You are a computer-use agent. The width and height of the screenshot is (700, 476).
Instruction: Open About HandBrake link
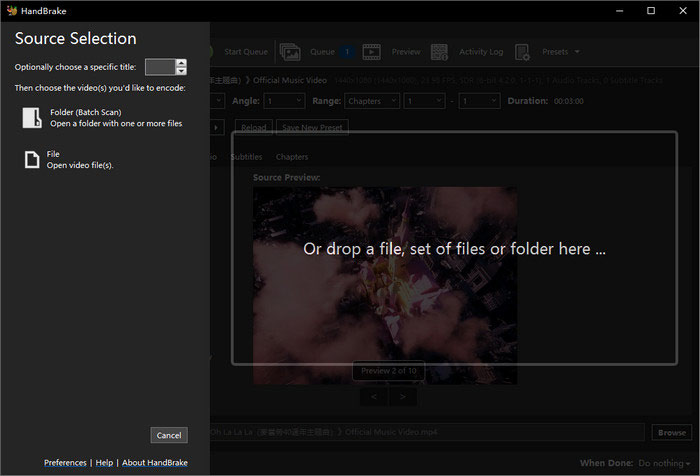[154, 463]
